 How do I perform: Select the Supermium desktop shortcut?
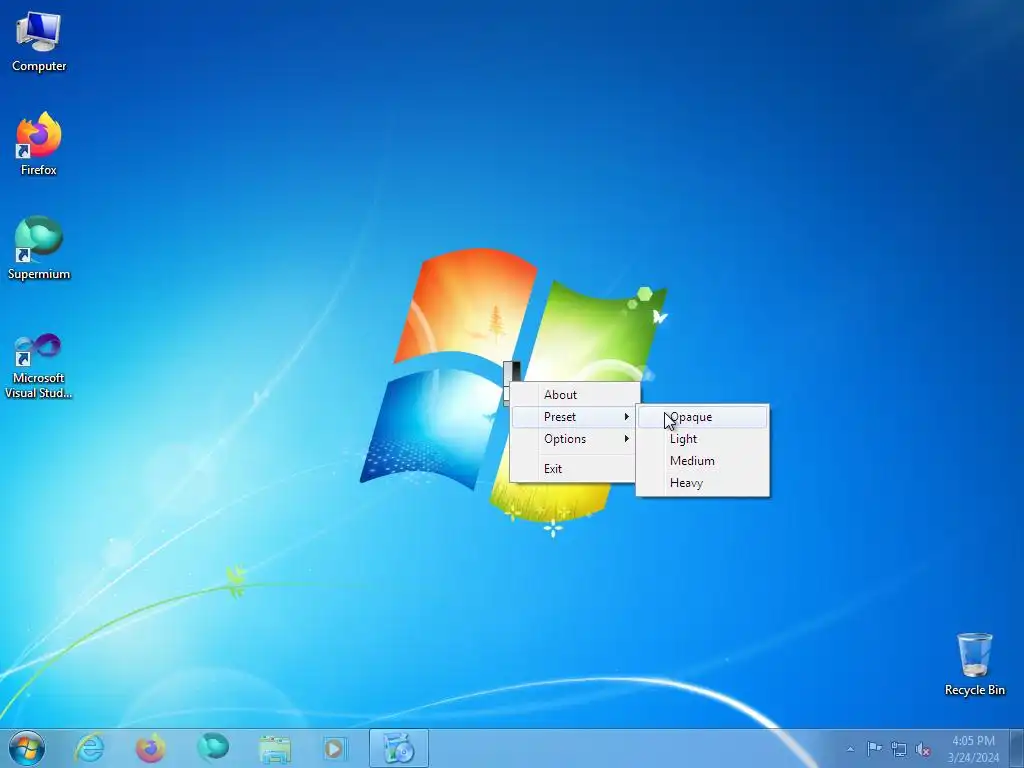(x=39, y=248)
